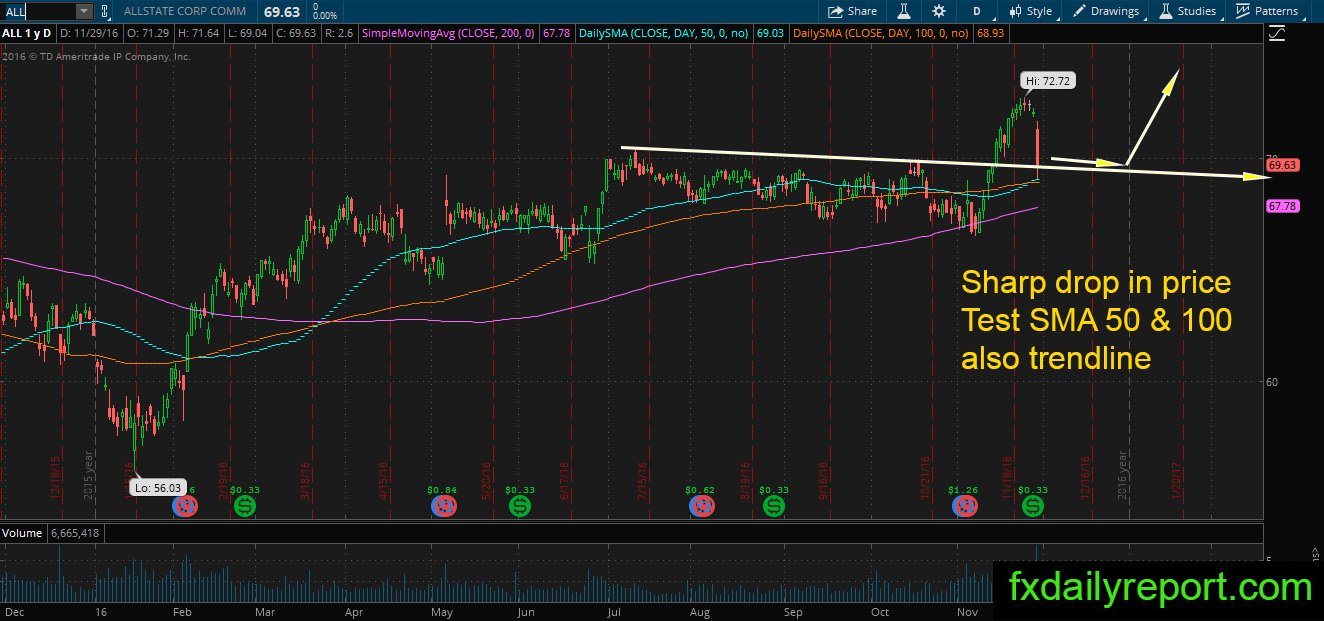Open the Studies dropdown
Image resolution: width=1324 pixels, height=621 pixels.
[x=1188, y=11]
